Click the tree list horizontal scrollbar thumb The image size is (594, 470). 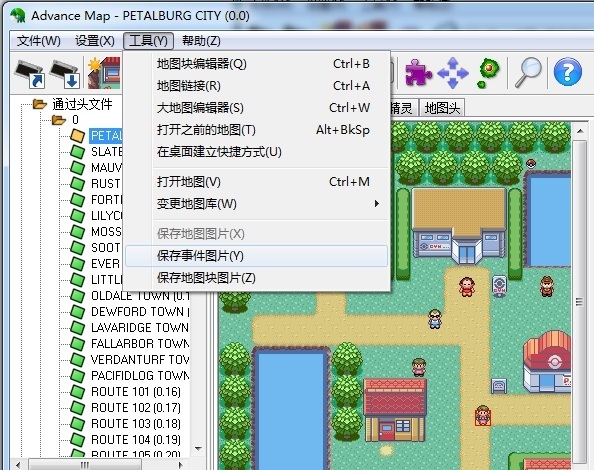tap(85, 464)
